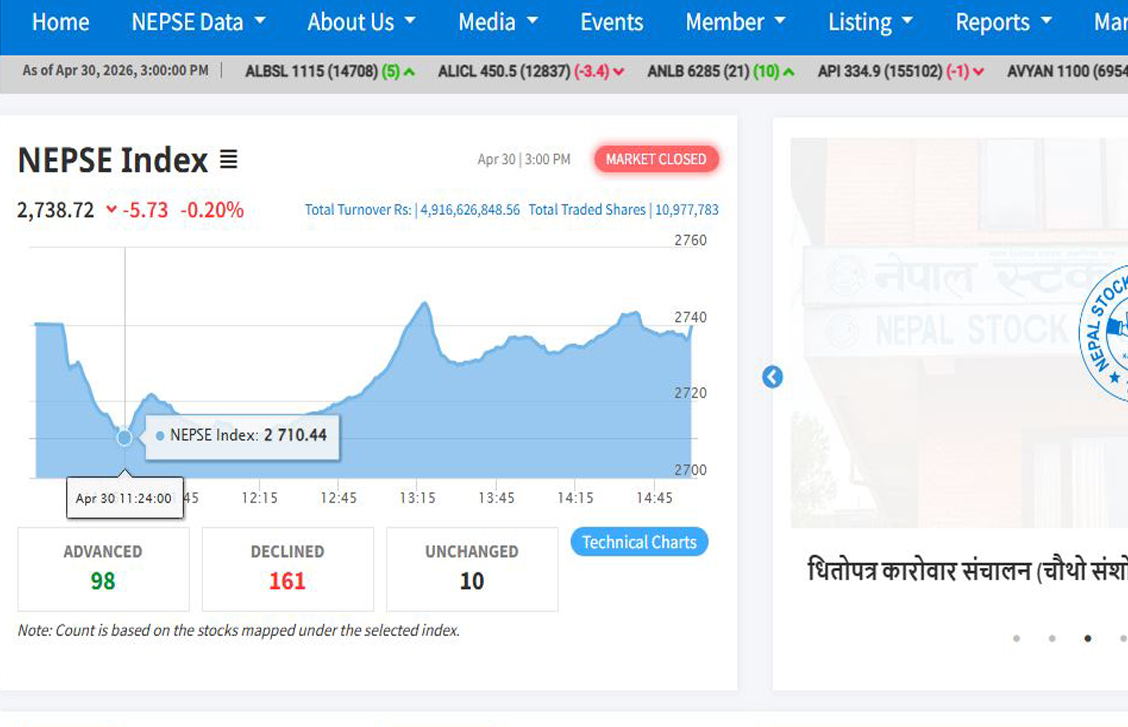This screenshot has height=727, width=1128.
Task: Open the NEPSE Index hamburger menu icon
Action: [228, 159]
